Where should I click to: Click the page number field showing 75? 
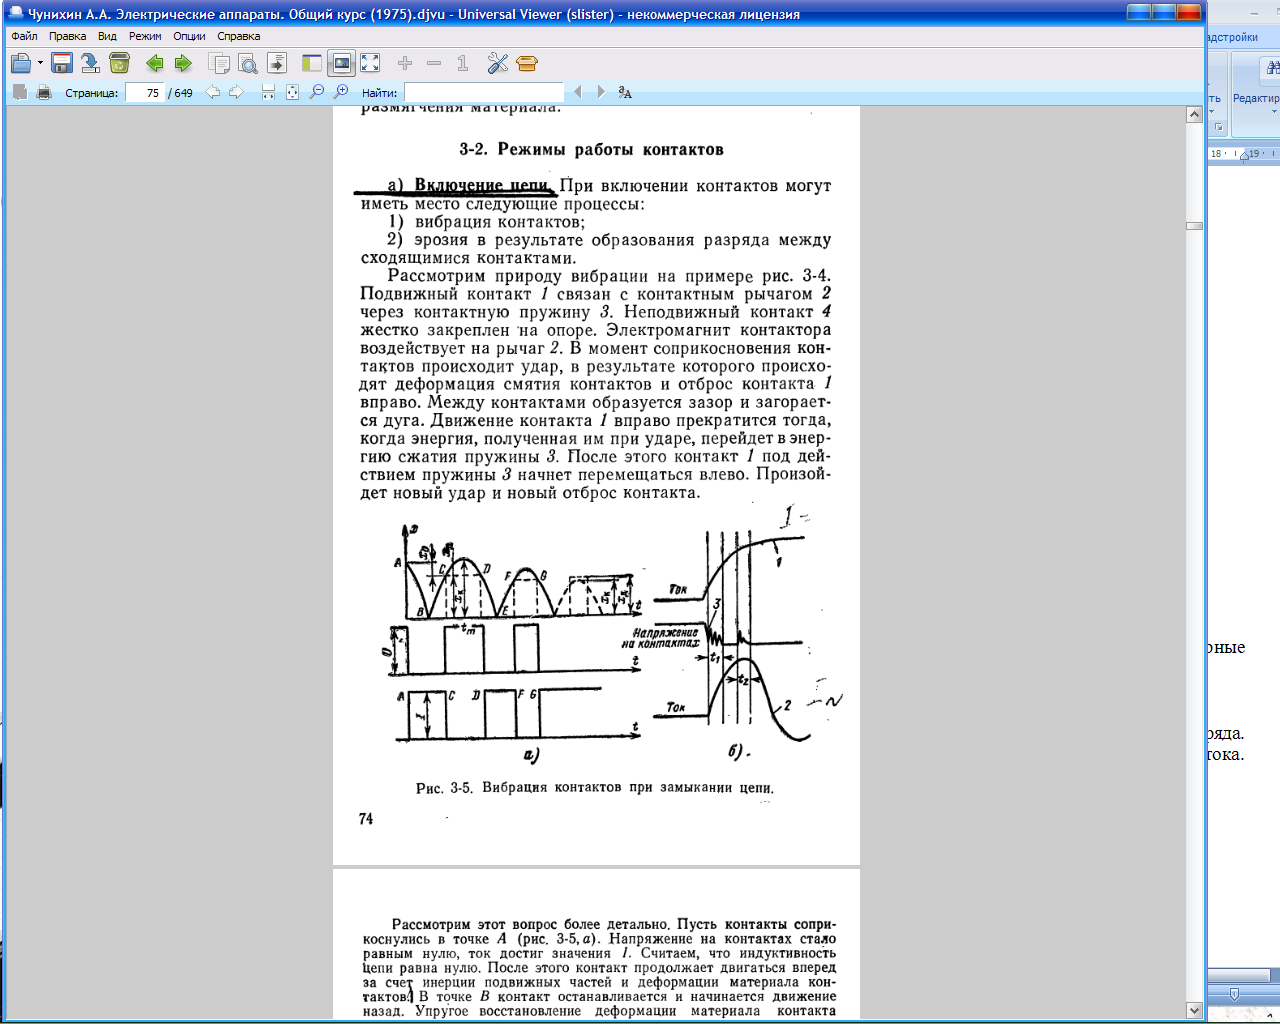tap(145, 92)
